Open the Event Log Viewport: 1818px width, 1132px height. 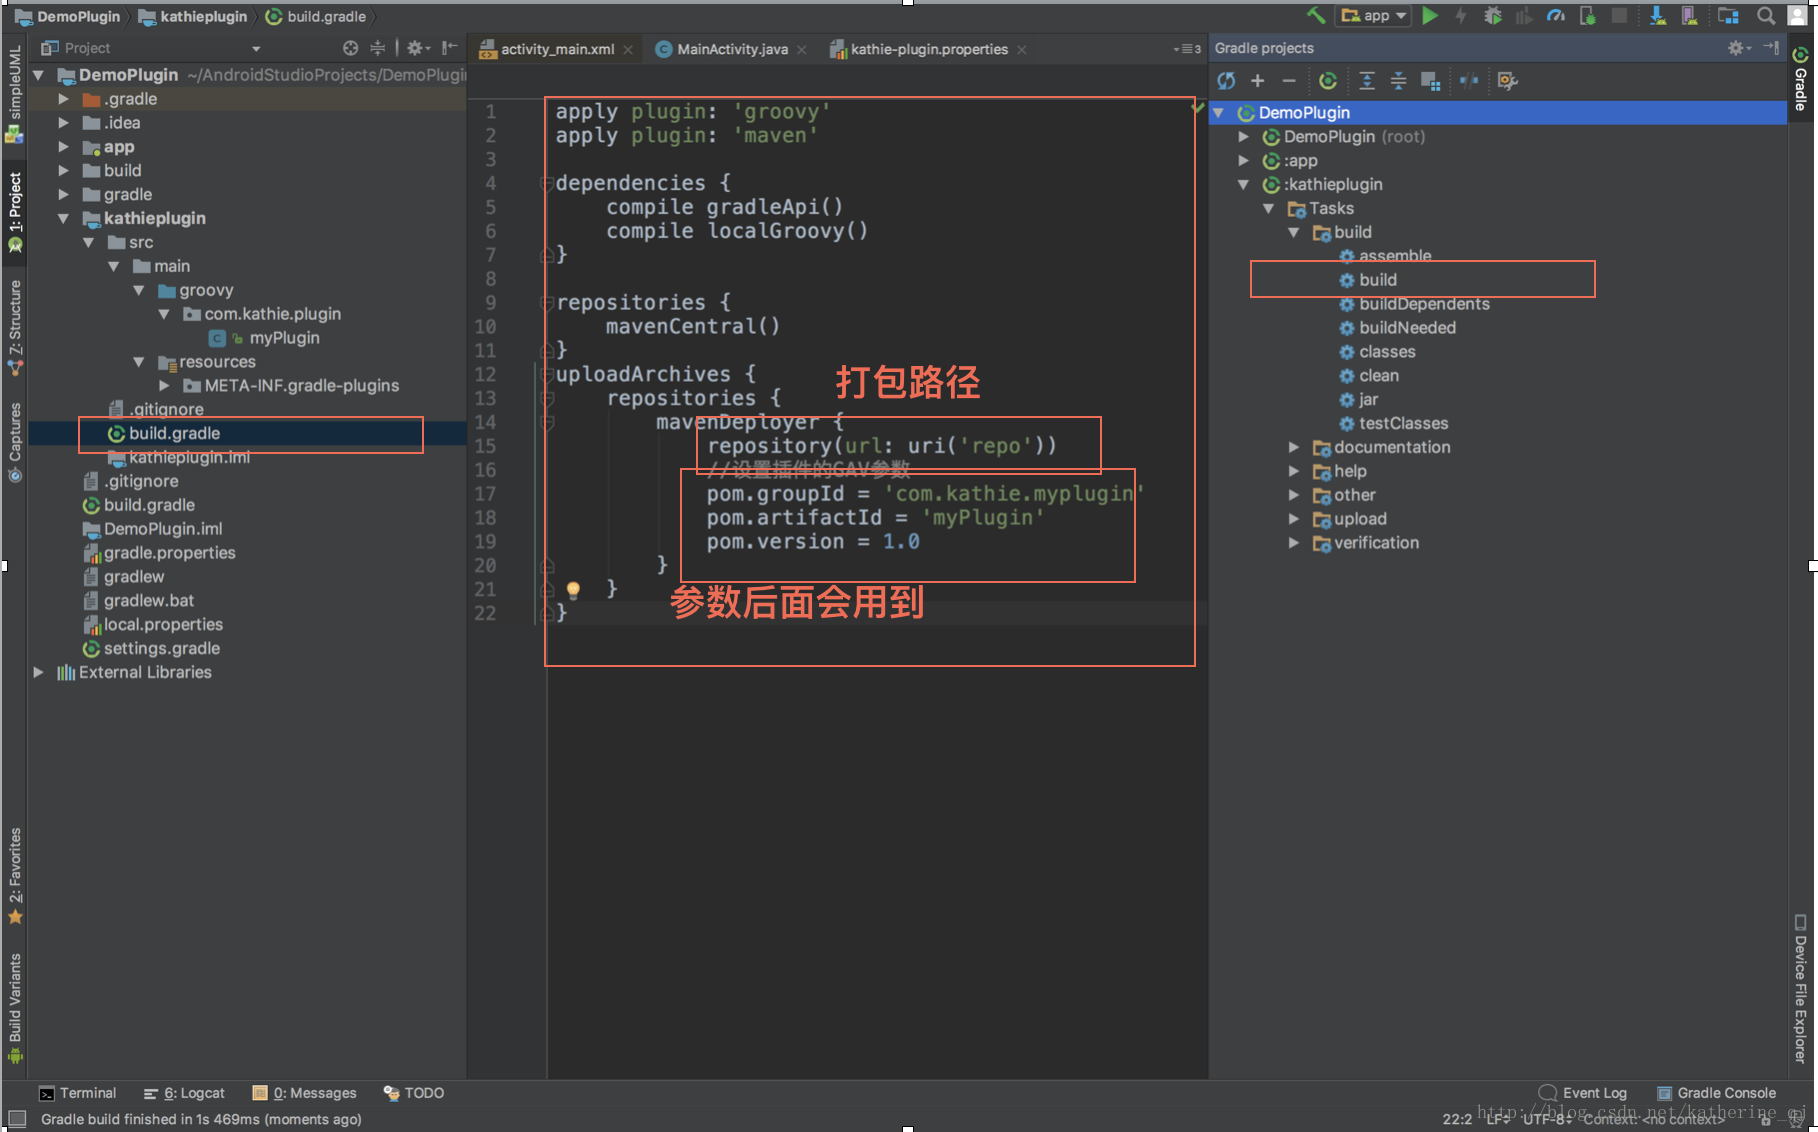click(x=1583, y=1093)
